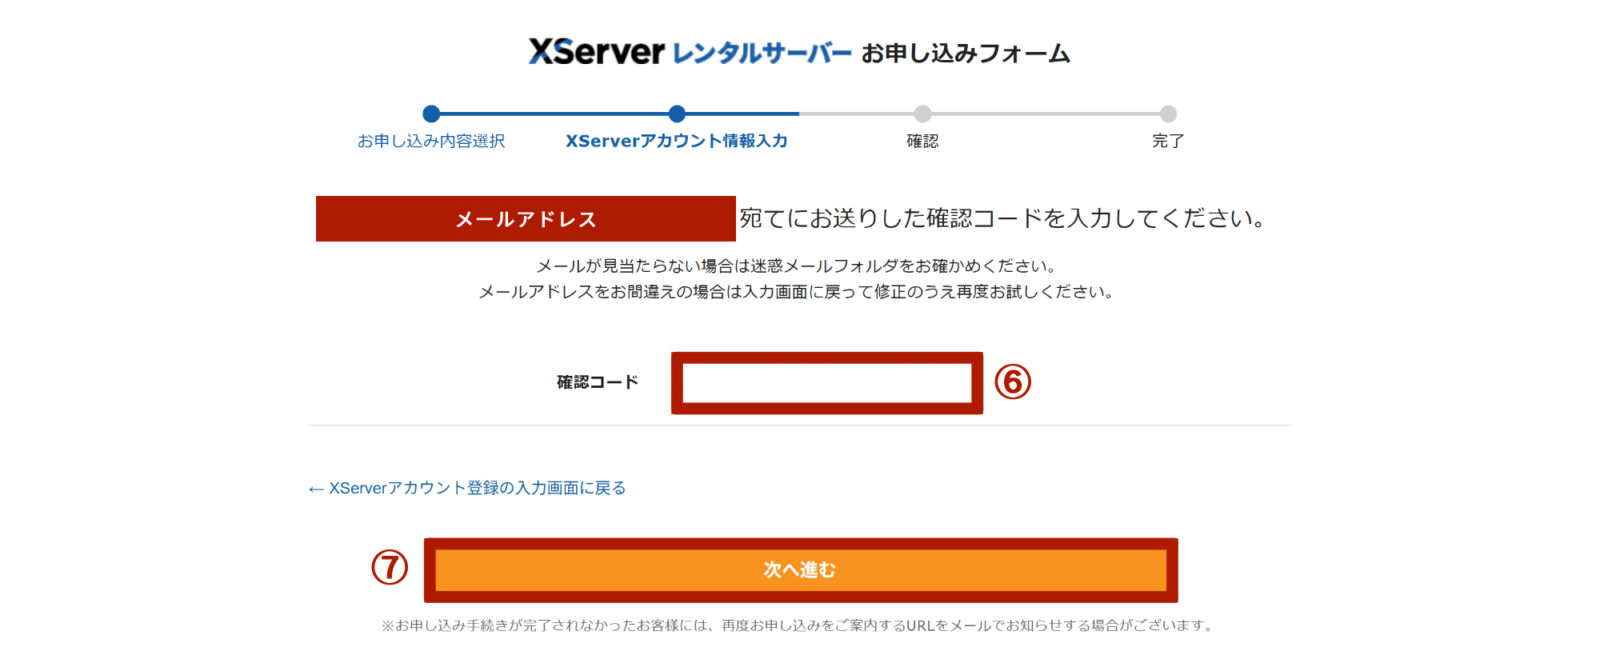Select the XServerアカウント情報入力 step label

pos(677,141)
